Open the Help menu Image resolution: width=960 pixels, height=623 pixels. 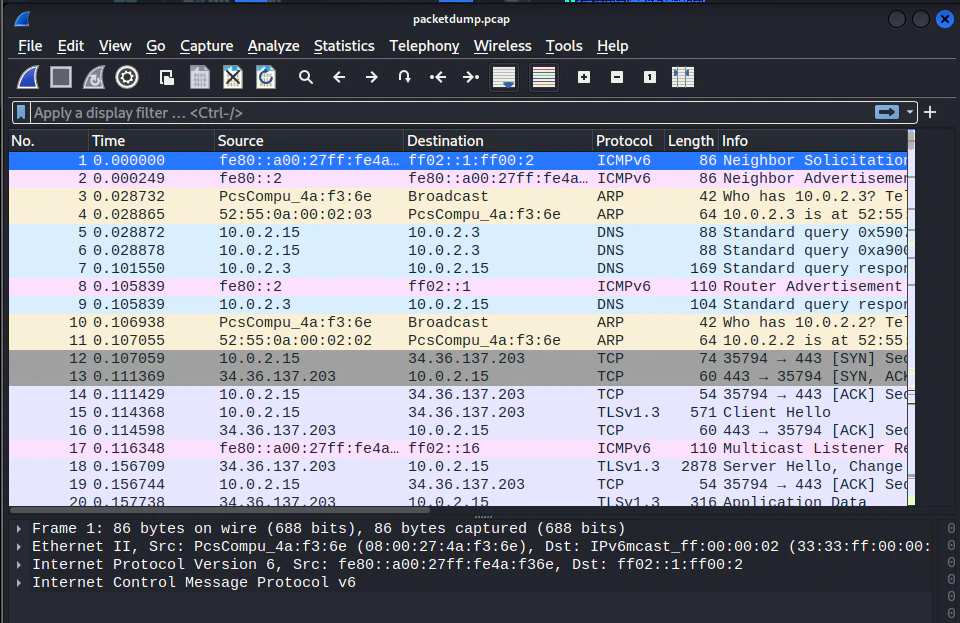pos(612,46)
